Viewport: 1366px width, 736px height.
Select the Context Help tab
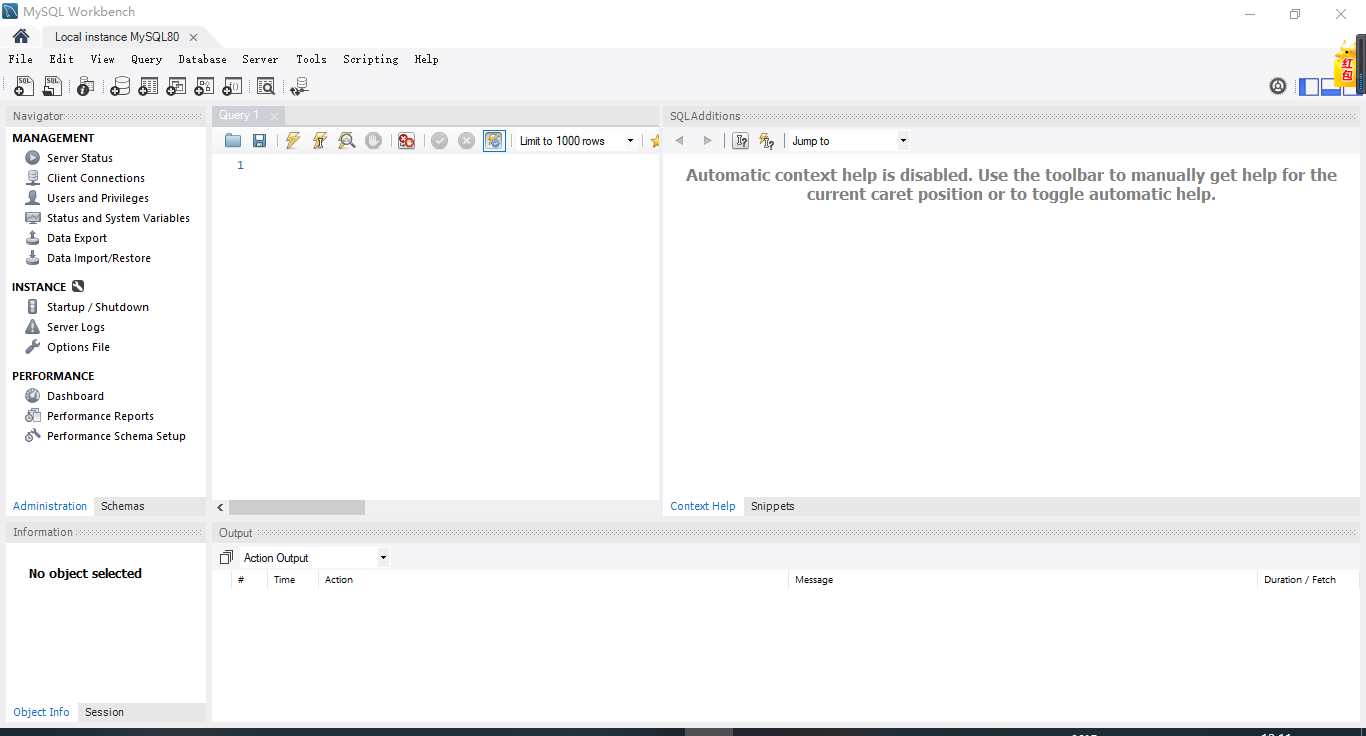coord(703,506)
